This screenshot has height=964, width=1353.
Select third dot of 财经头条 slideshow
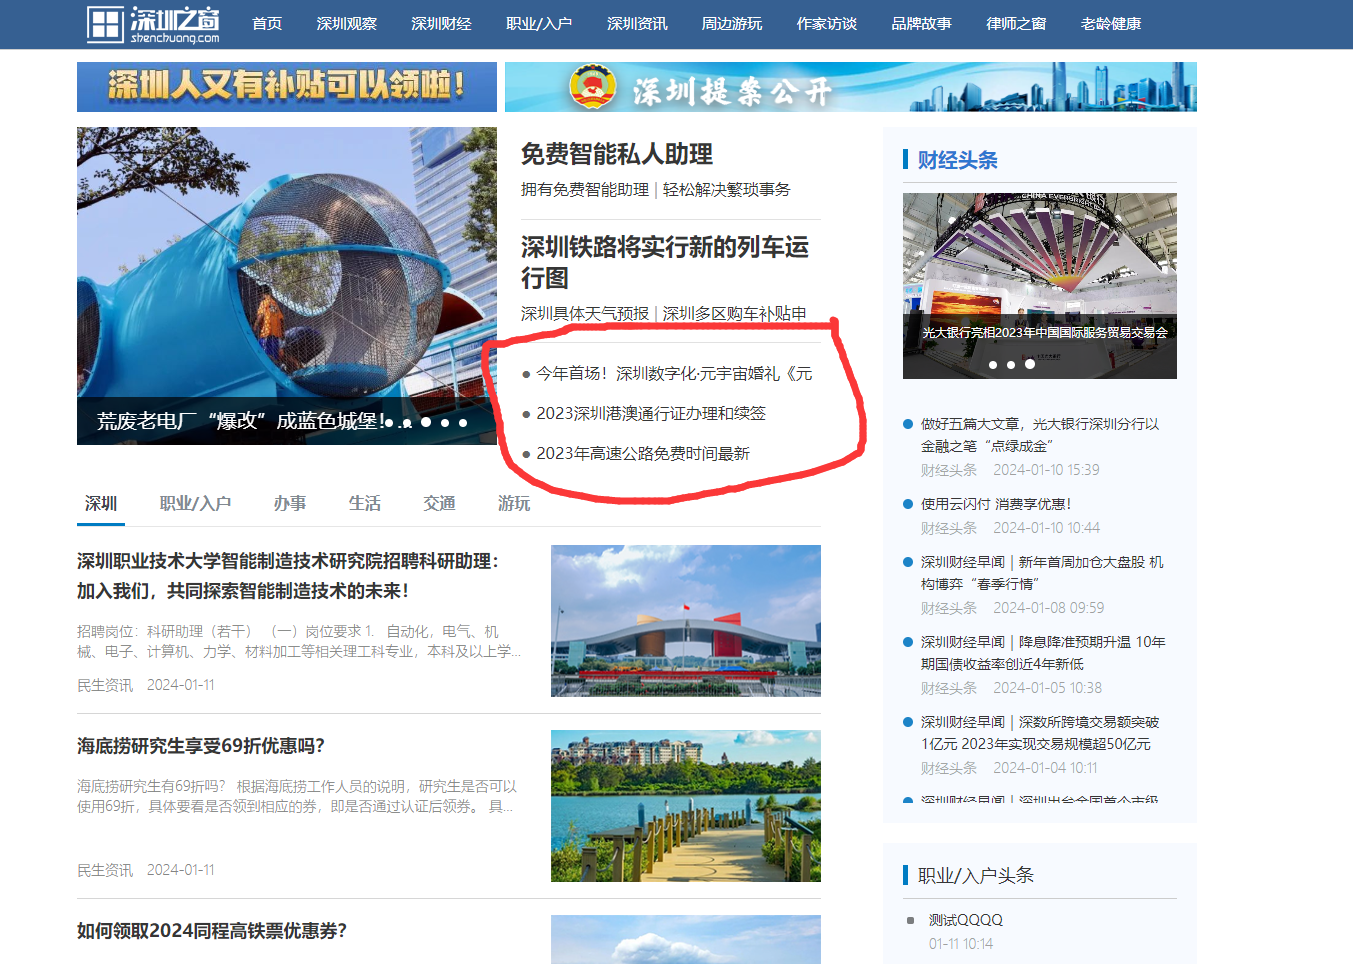[1030, 364]
